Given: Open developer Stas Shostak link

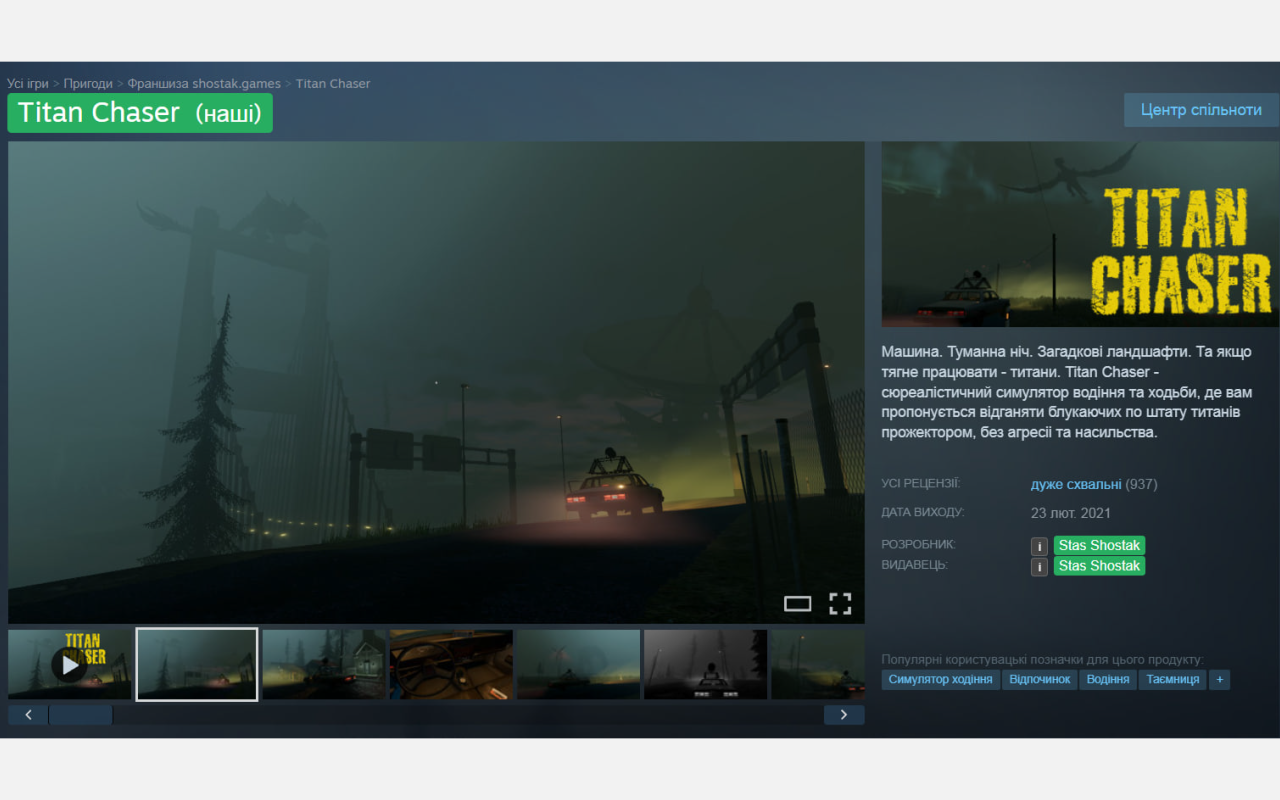Looking at the screenshot, I should [x=1099, y=546].
